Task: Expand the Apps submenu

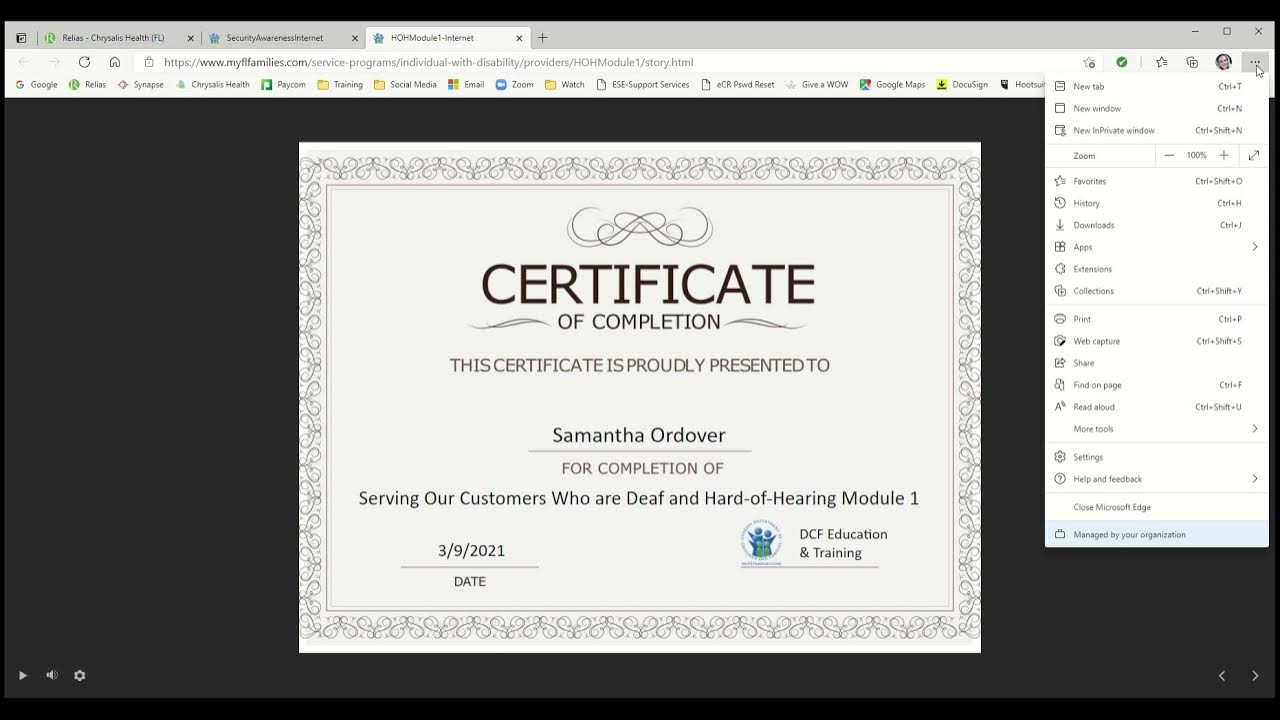Action: click(1157, 248)
